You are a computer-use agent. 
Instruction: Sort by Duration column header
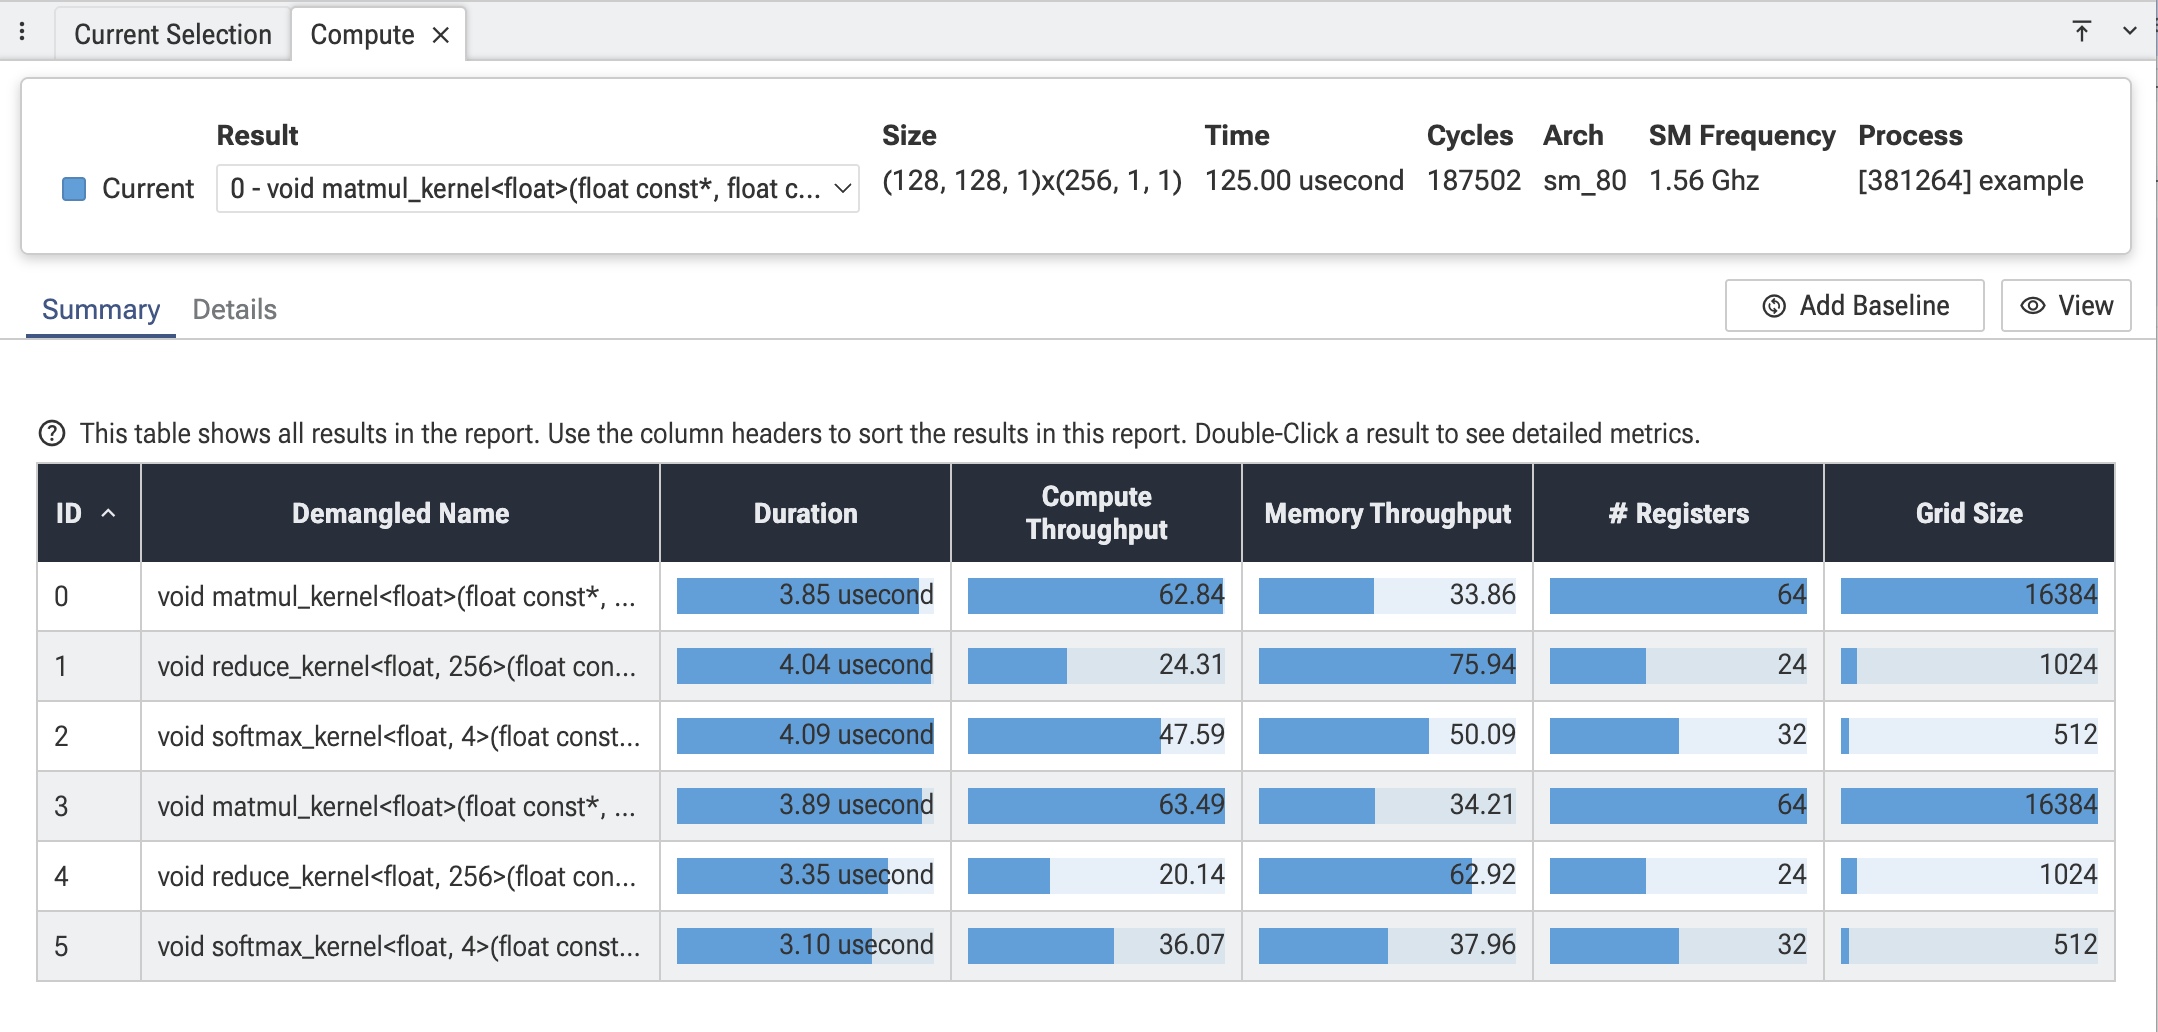pyautogui.click(x=805, y=513)
